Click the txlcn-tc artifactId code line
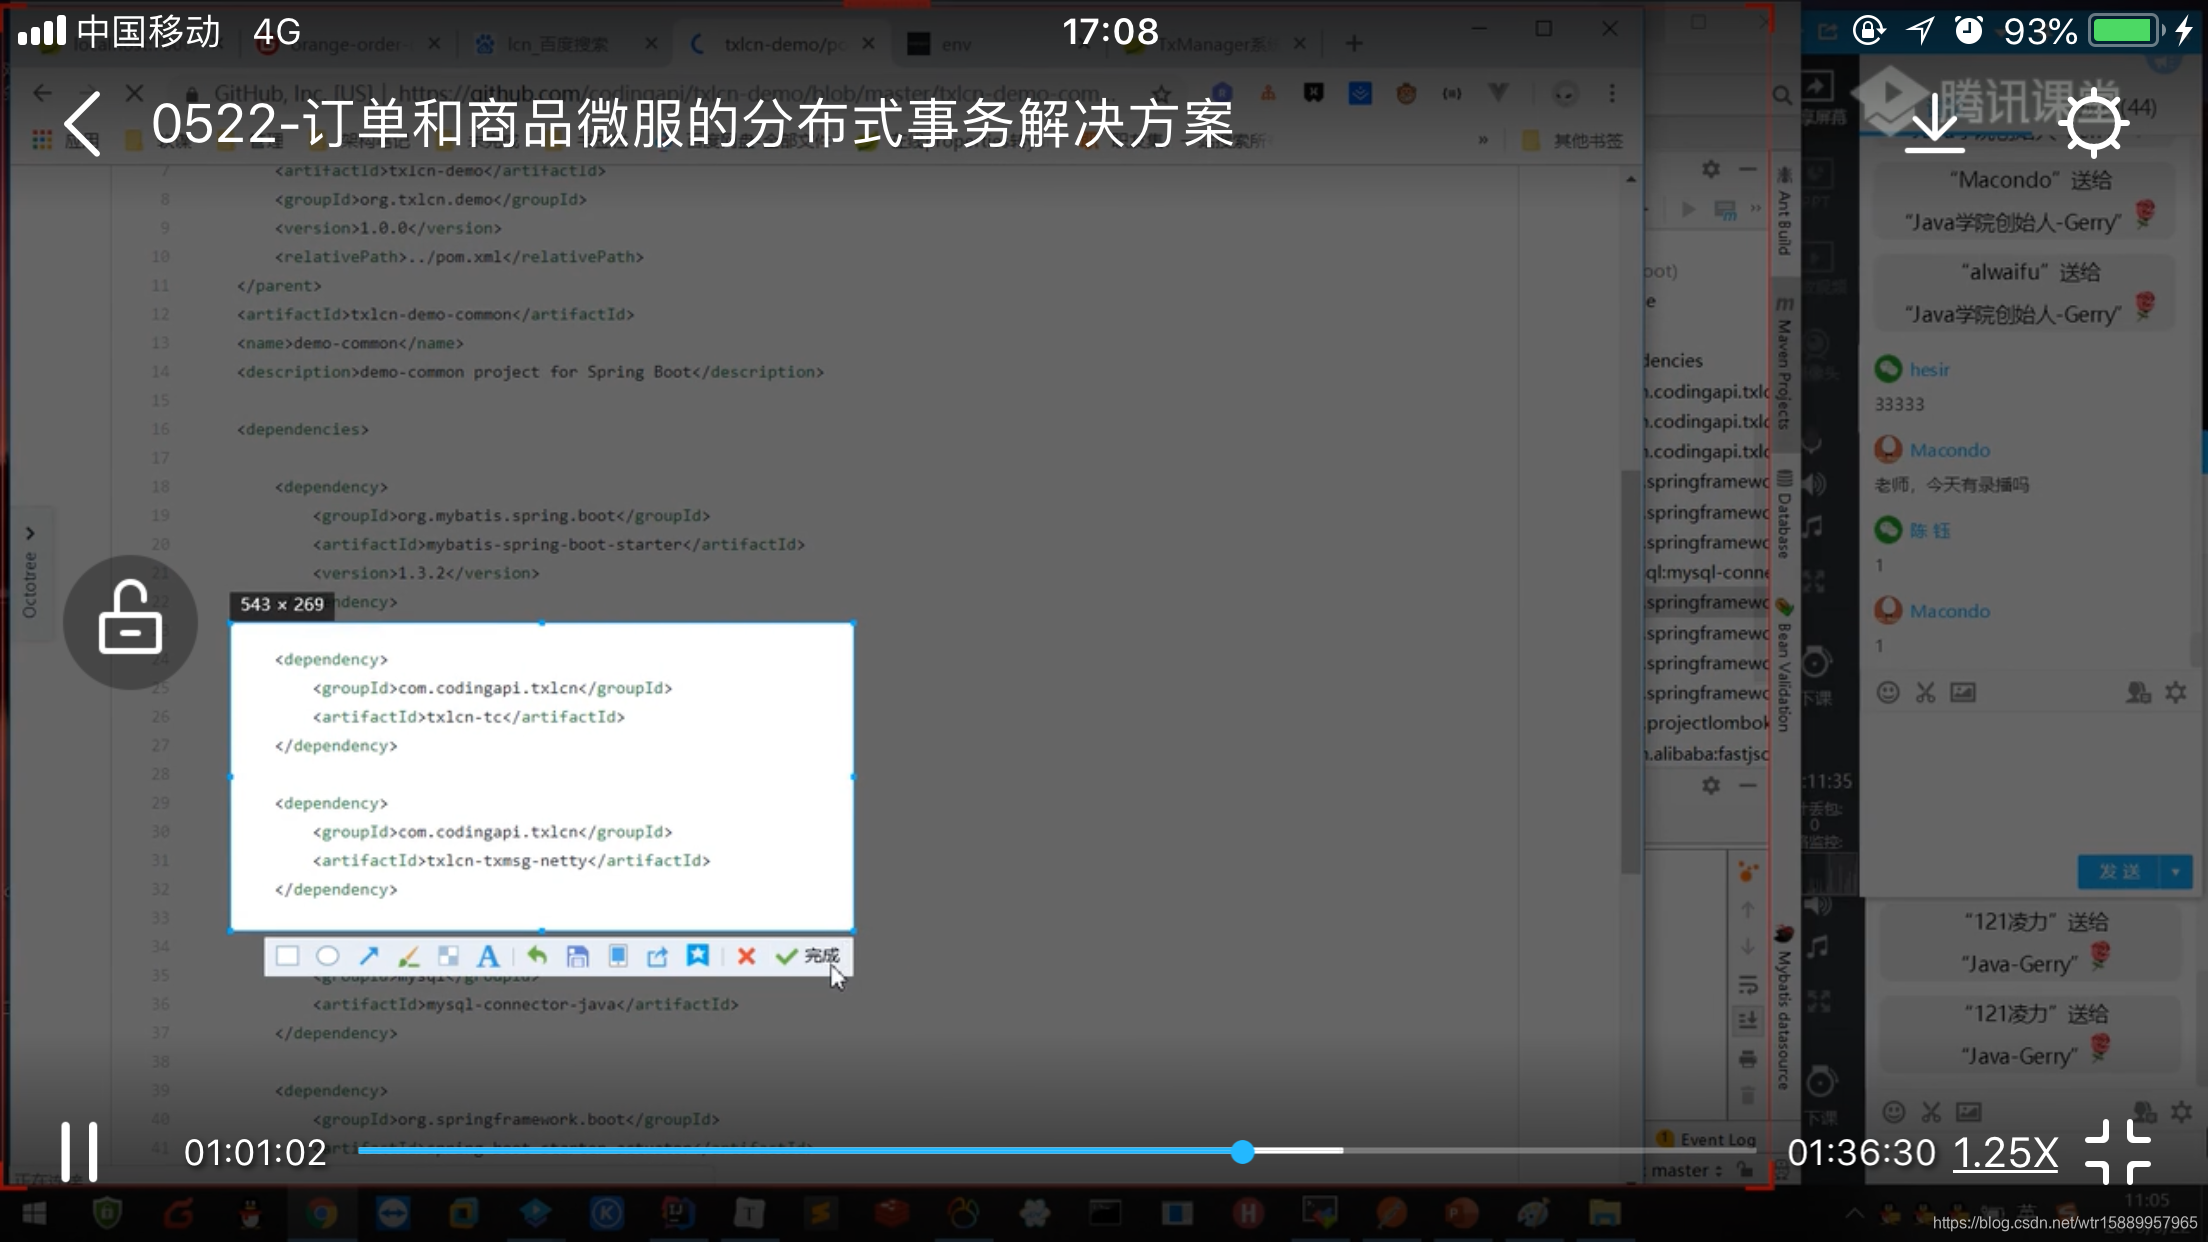The width and height of the screenshot is (2208, 1242). (468, 716)
